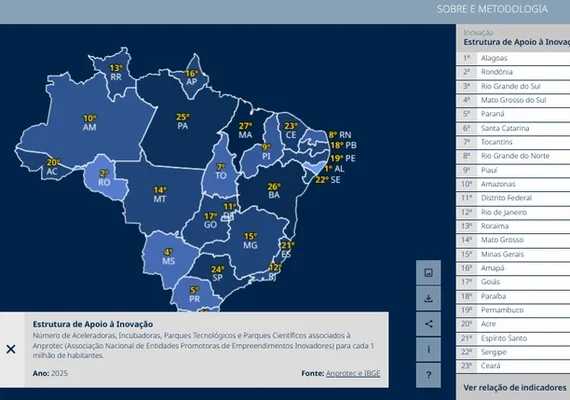Select Minas Gerais ranking row

click(x=513, y=254)
